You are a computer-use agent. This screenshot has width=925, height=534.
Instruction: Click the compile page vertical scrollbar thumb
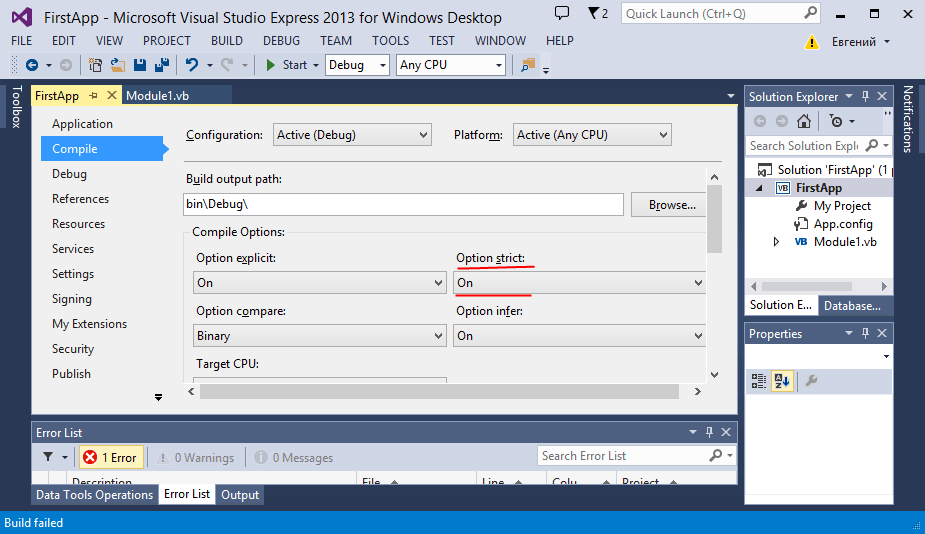(x=714, y=218)
